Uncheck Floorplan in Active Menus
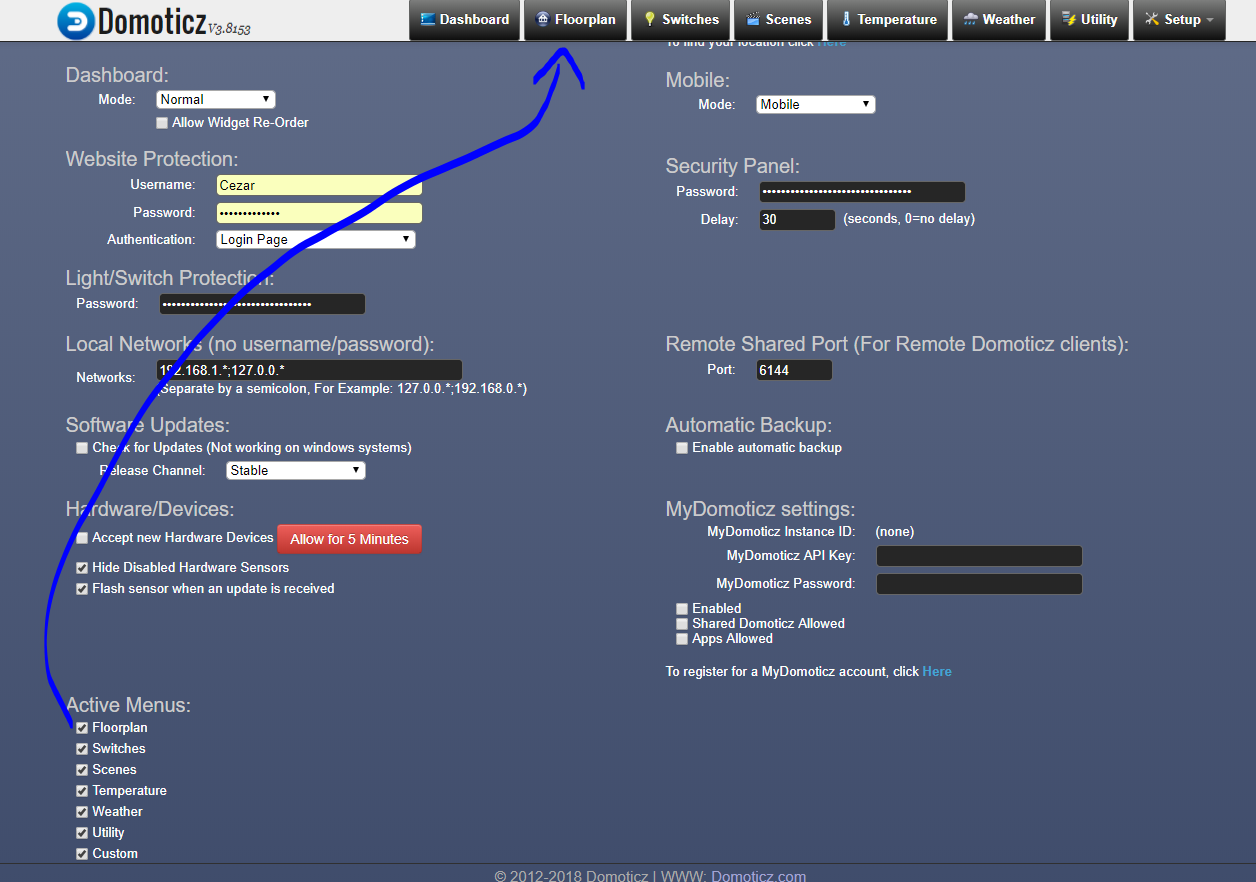Viewport: 1256px width, 882px height. coord(82,728)
